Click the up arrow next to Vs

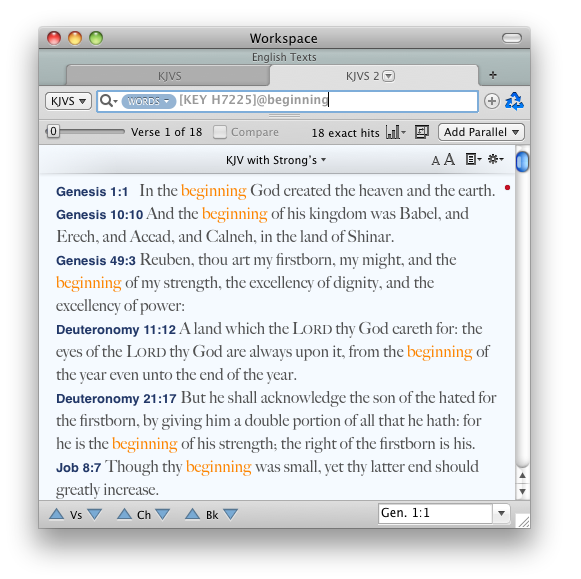tap(57, 514)
